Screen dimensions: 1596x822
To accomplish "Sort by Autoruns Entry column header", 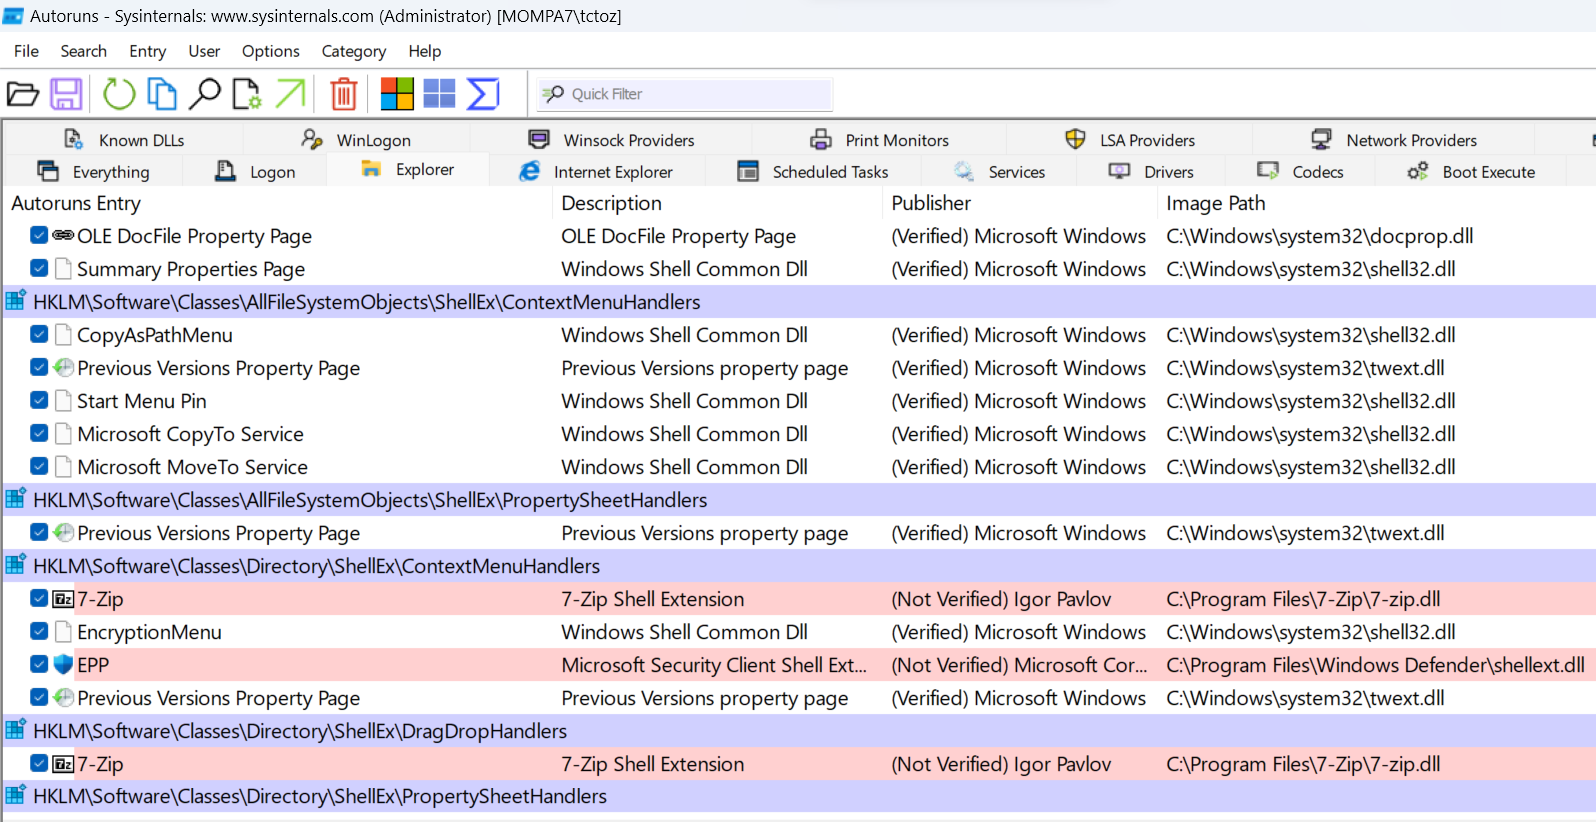I will click(x=277, y=203).
